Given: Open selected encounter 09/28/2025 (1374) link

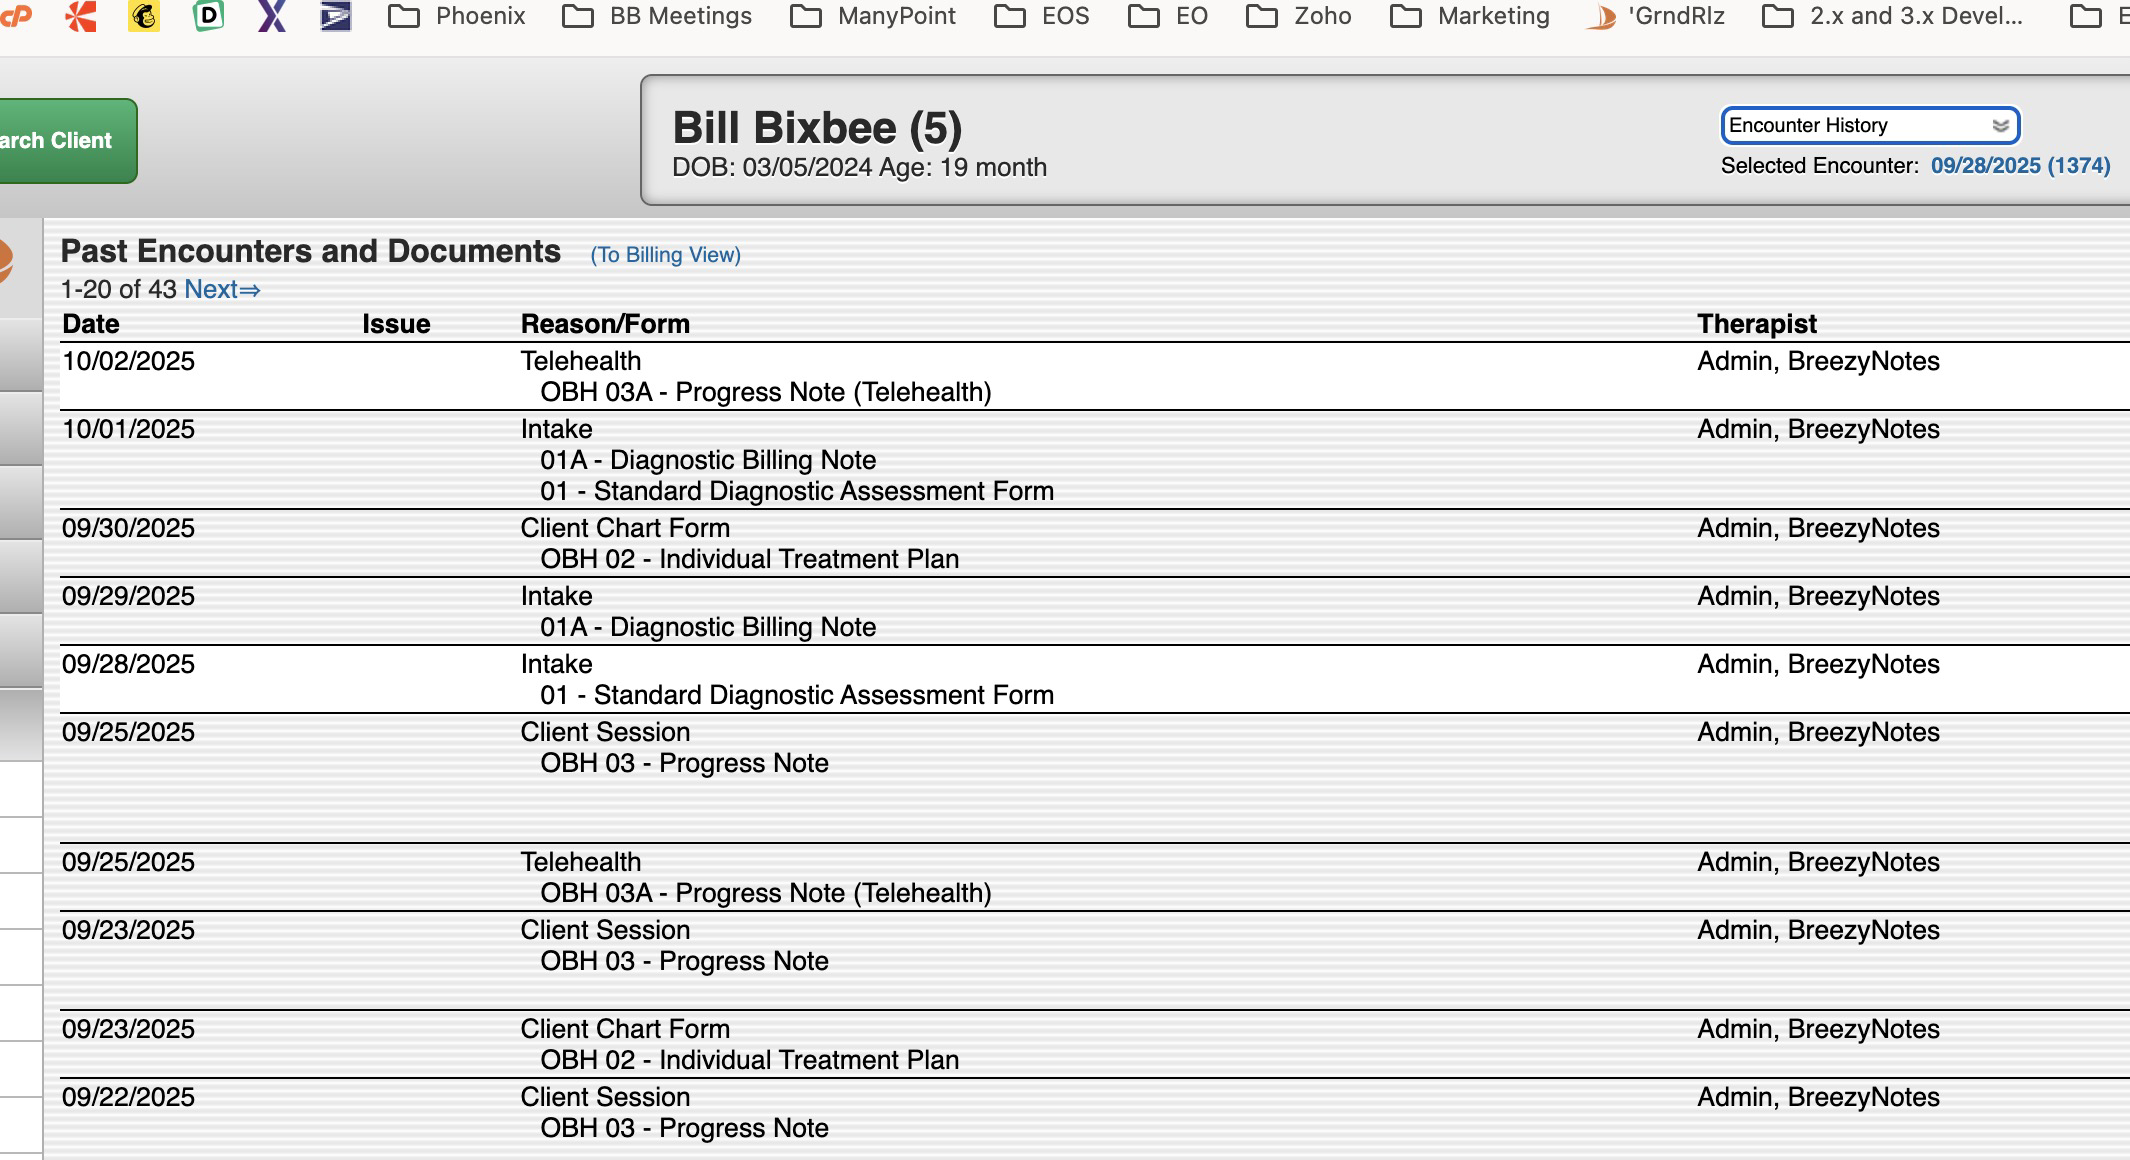Looking at the screenshot, I should [x=2019, y=166].
